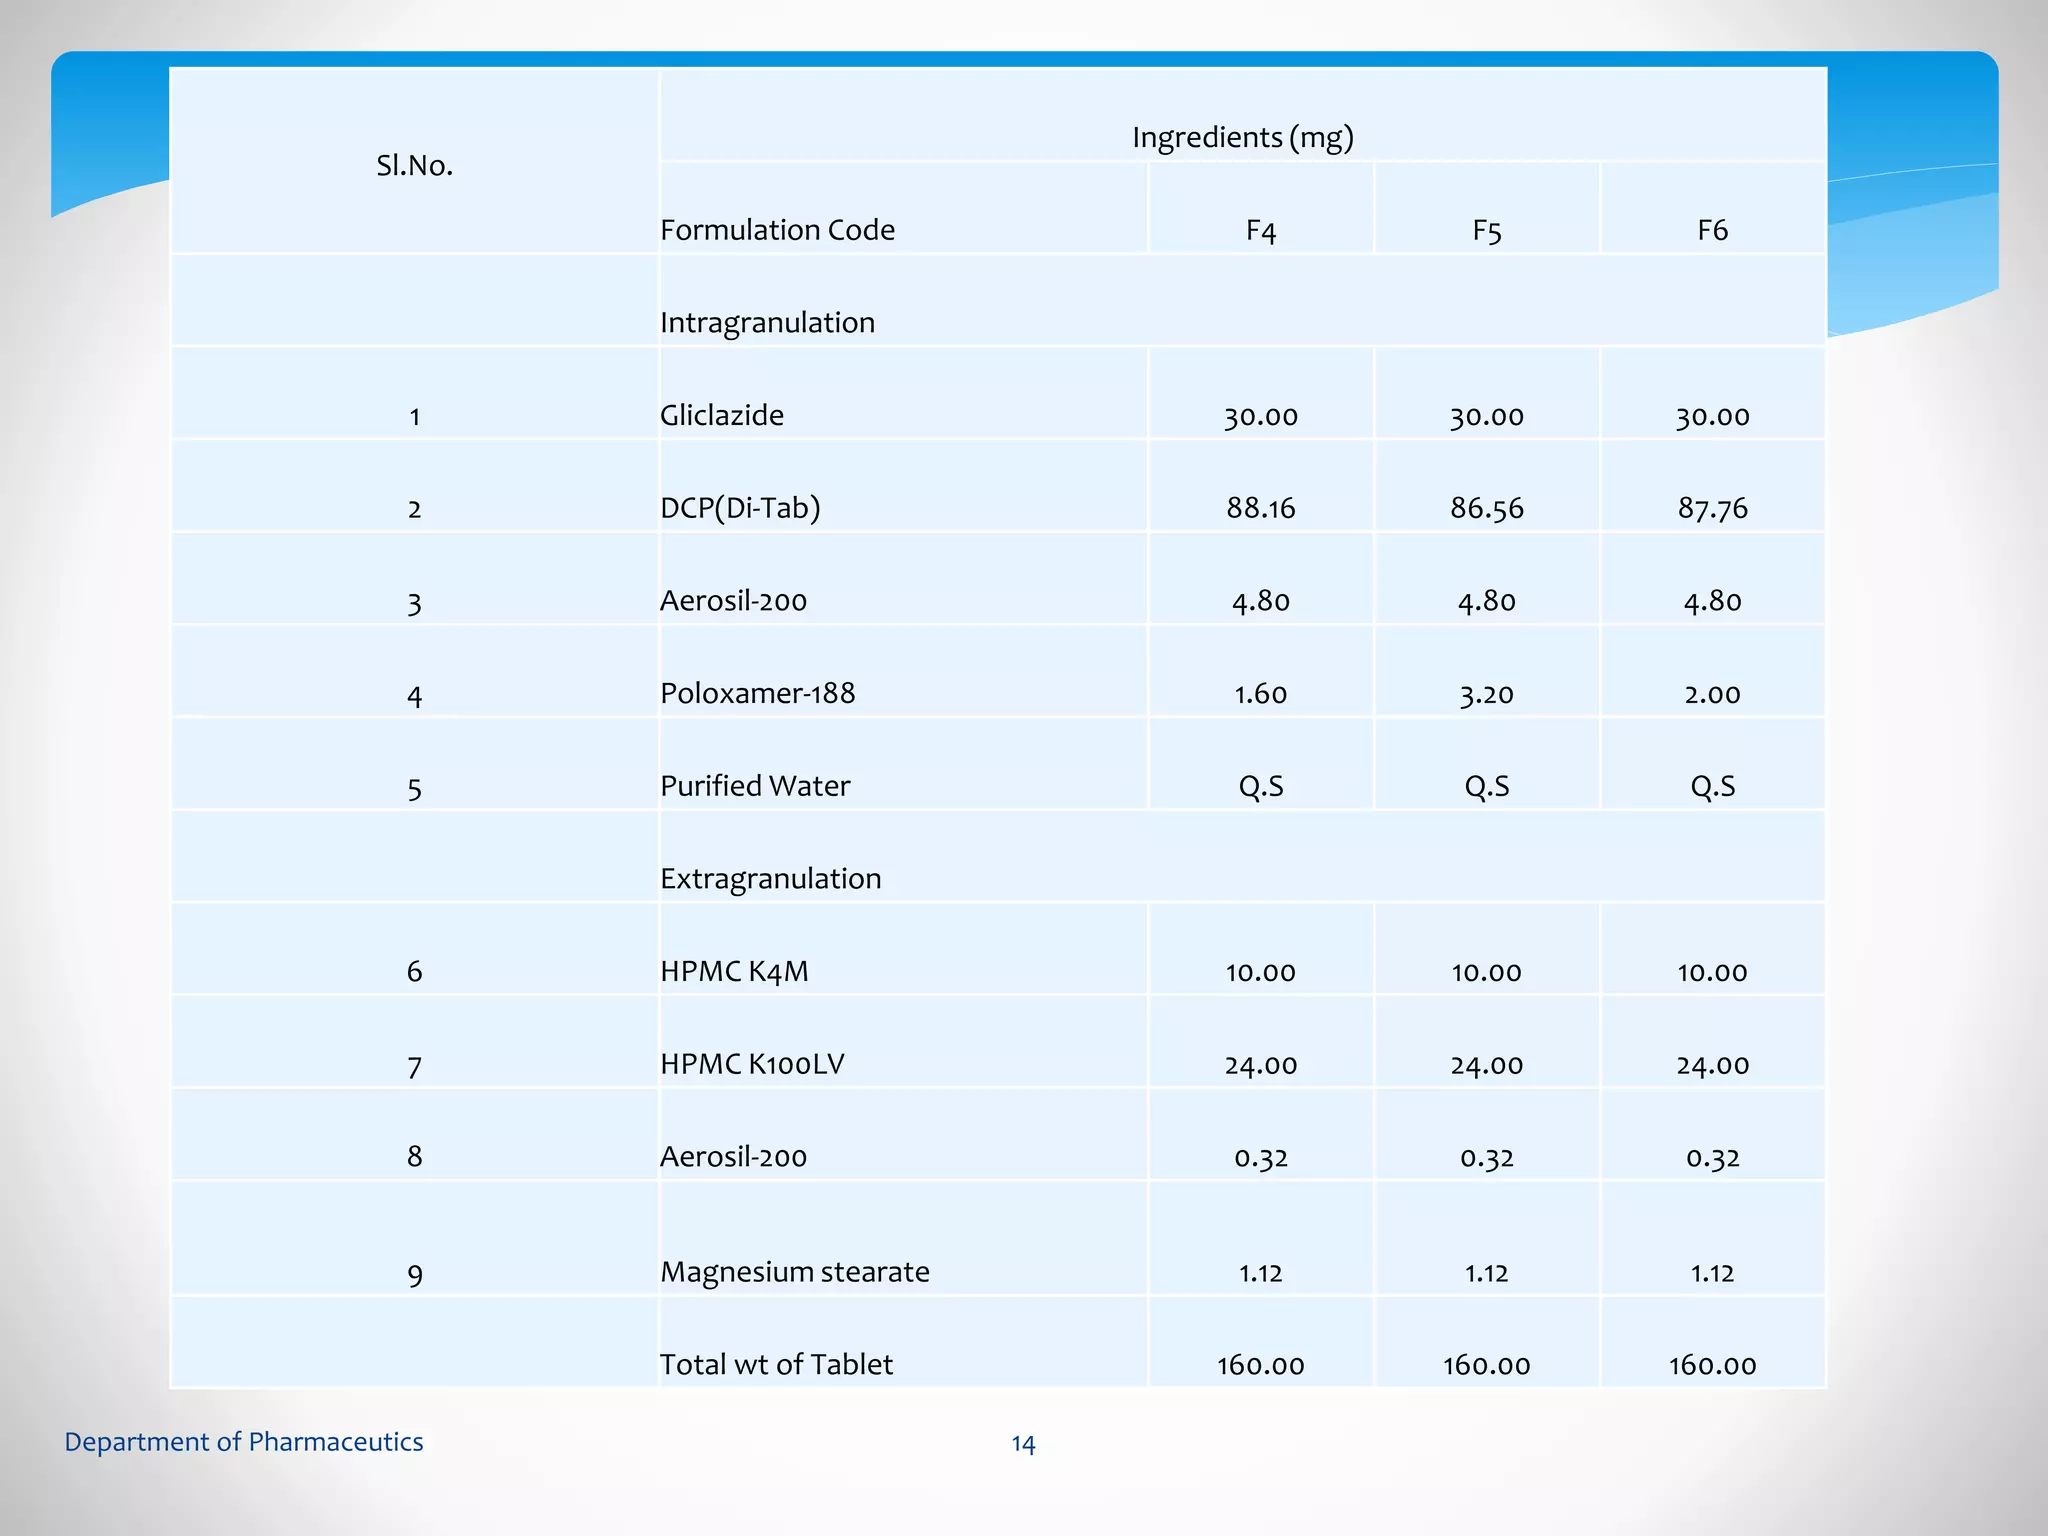Select the Purified Water row label

[754, 786]
